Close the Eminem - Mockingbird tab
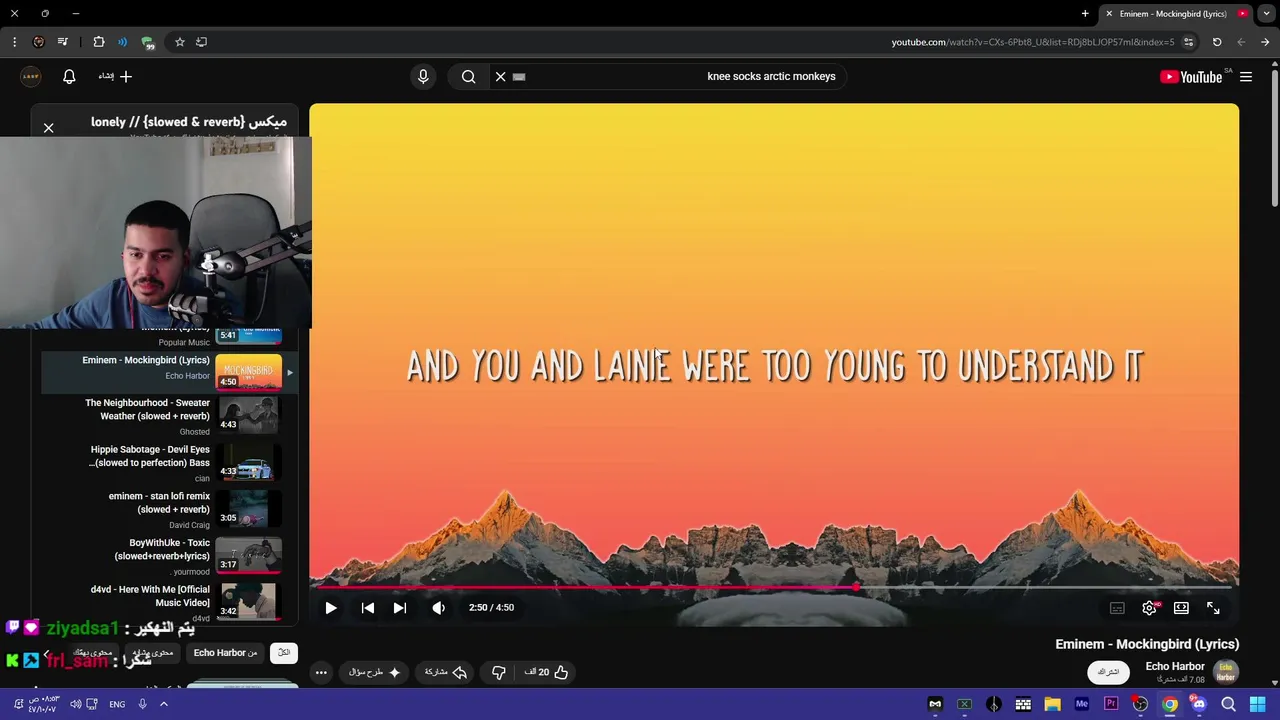This screenshot has height=720, width=1280. 1108,14
